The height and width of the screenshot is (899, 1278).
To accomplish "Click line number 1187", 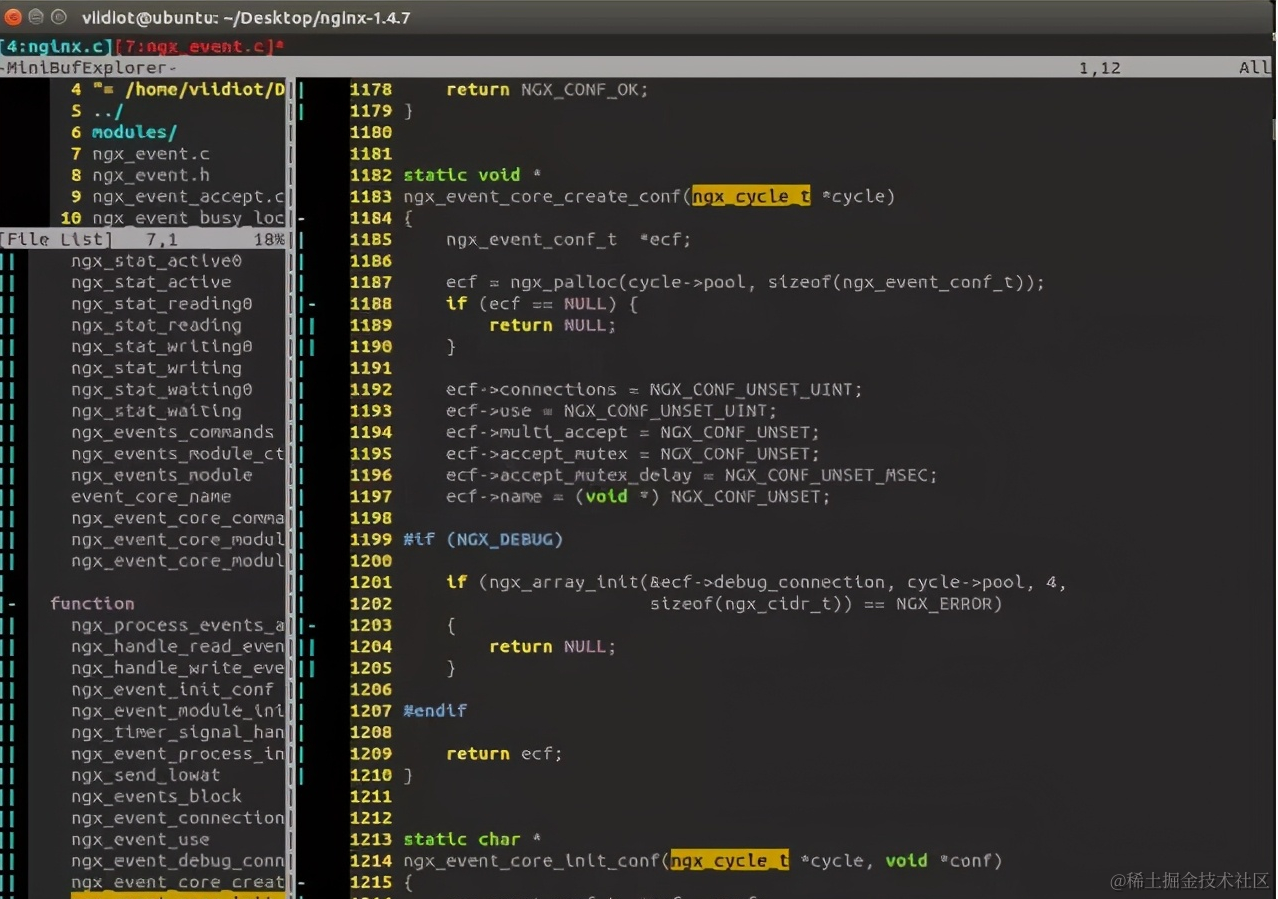I will (x=371, y=282).
